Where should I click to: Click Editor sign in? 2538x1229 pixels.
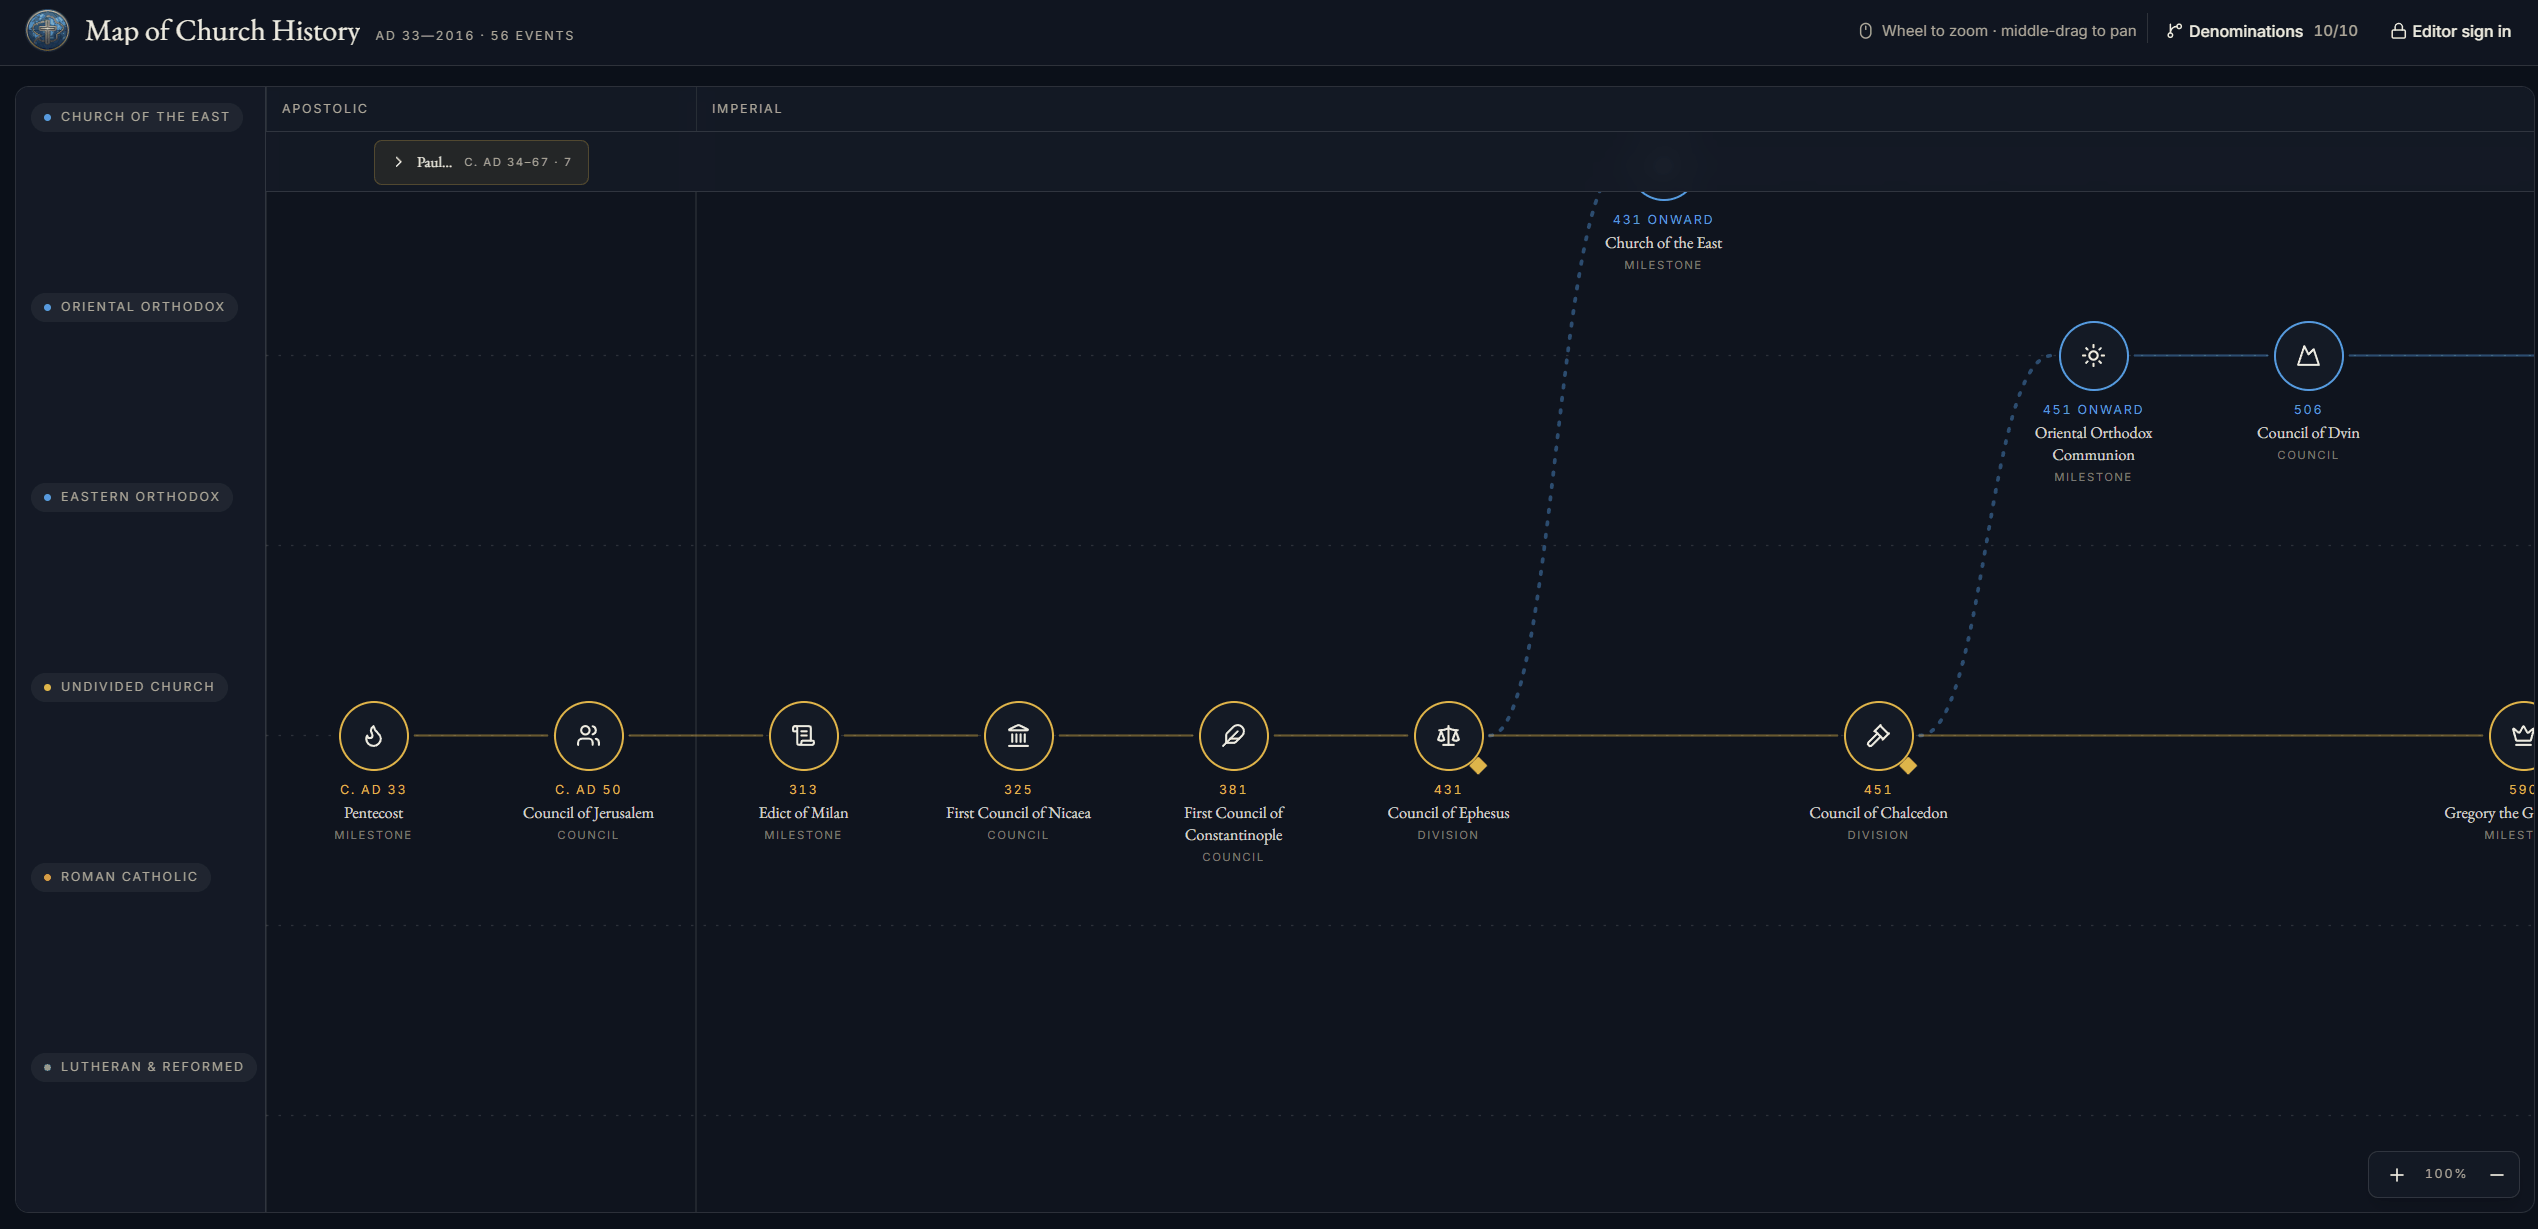coord(2451,31)
